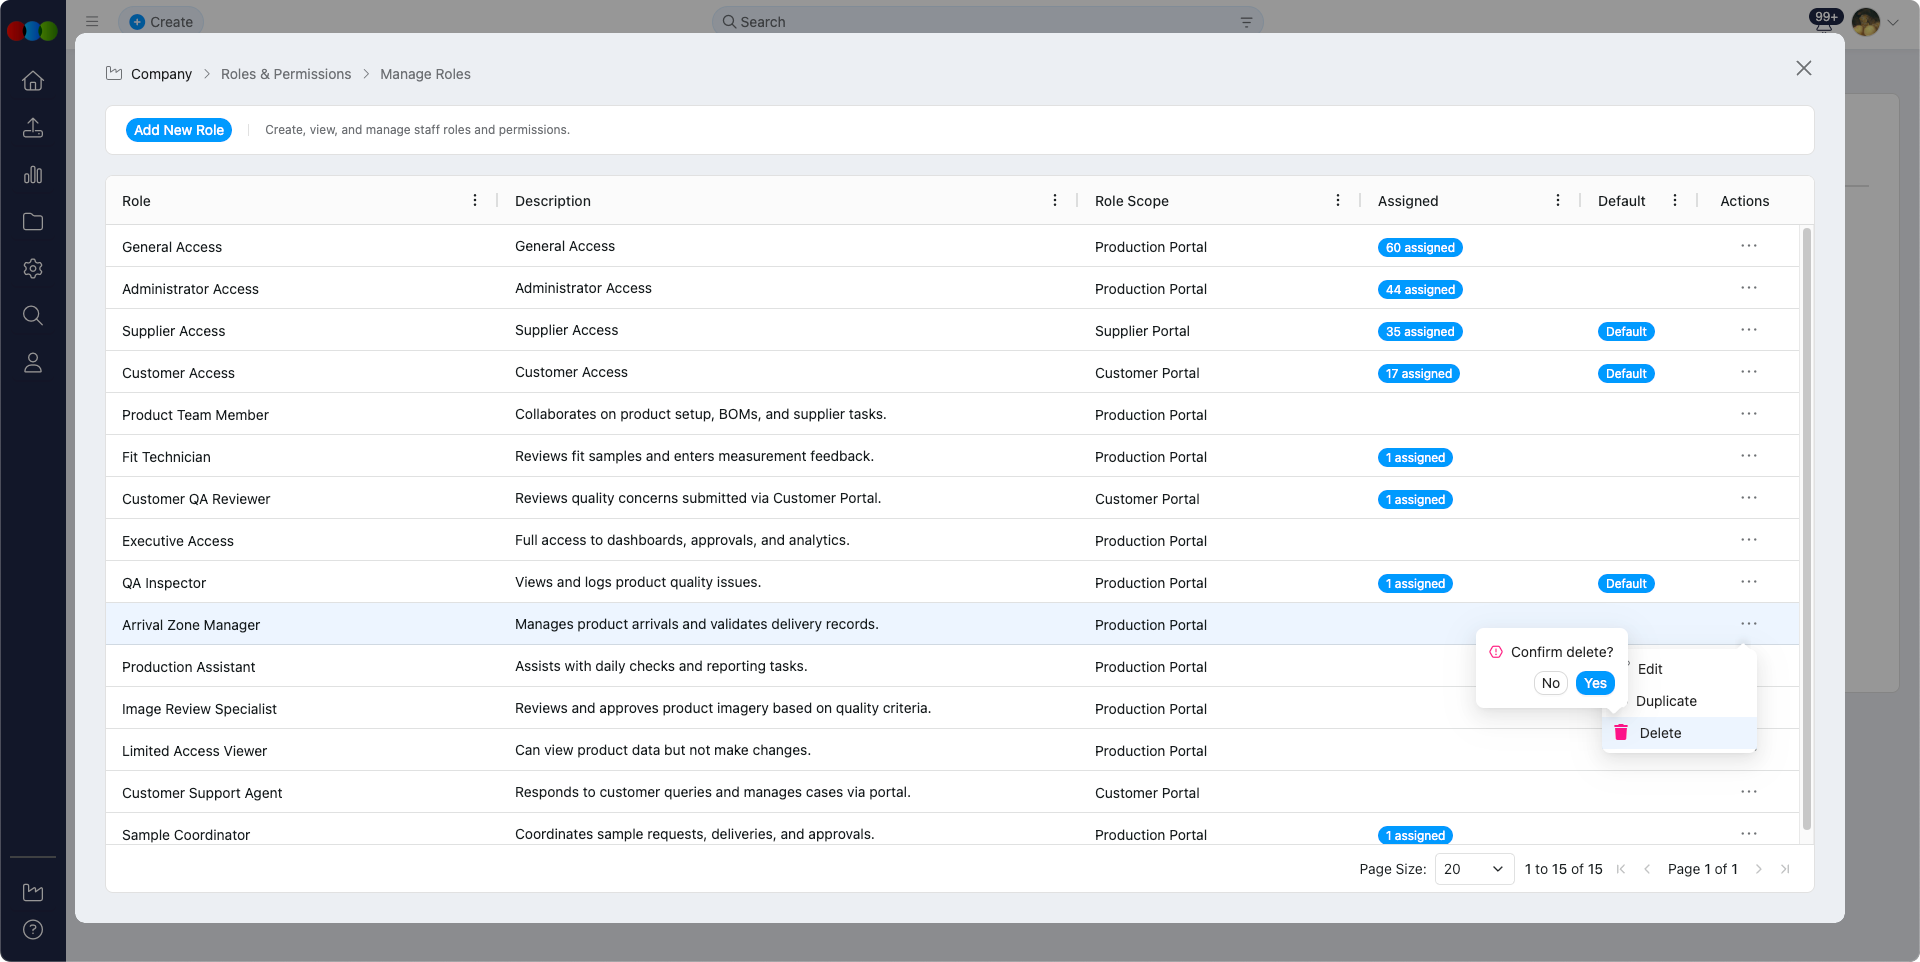This screenshot has width=1920, height=962.
Task: Expand the Page Size dropdown
Action: [x=1474, y=869]
